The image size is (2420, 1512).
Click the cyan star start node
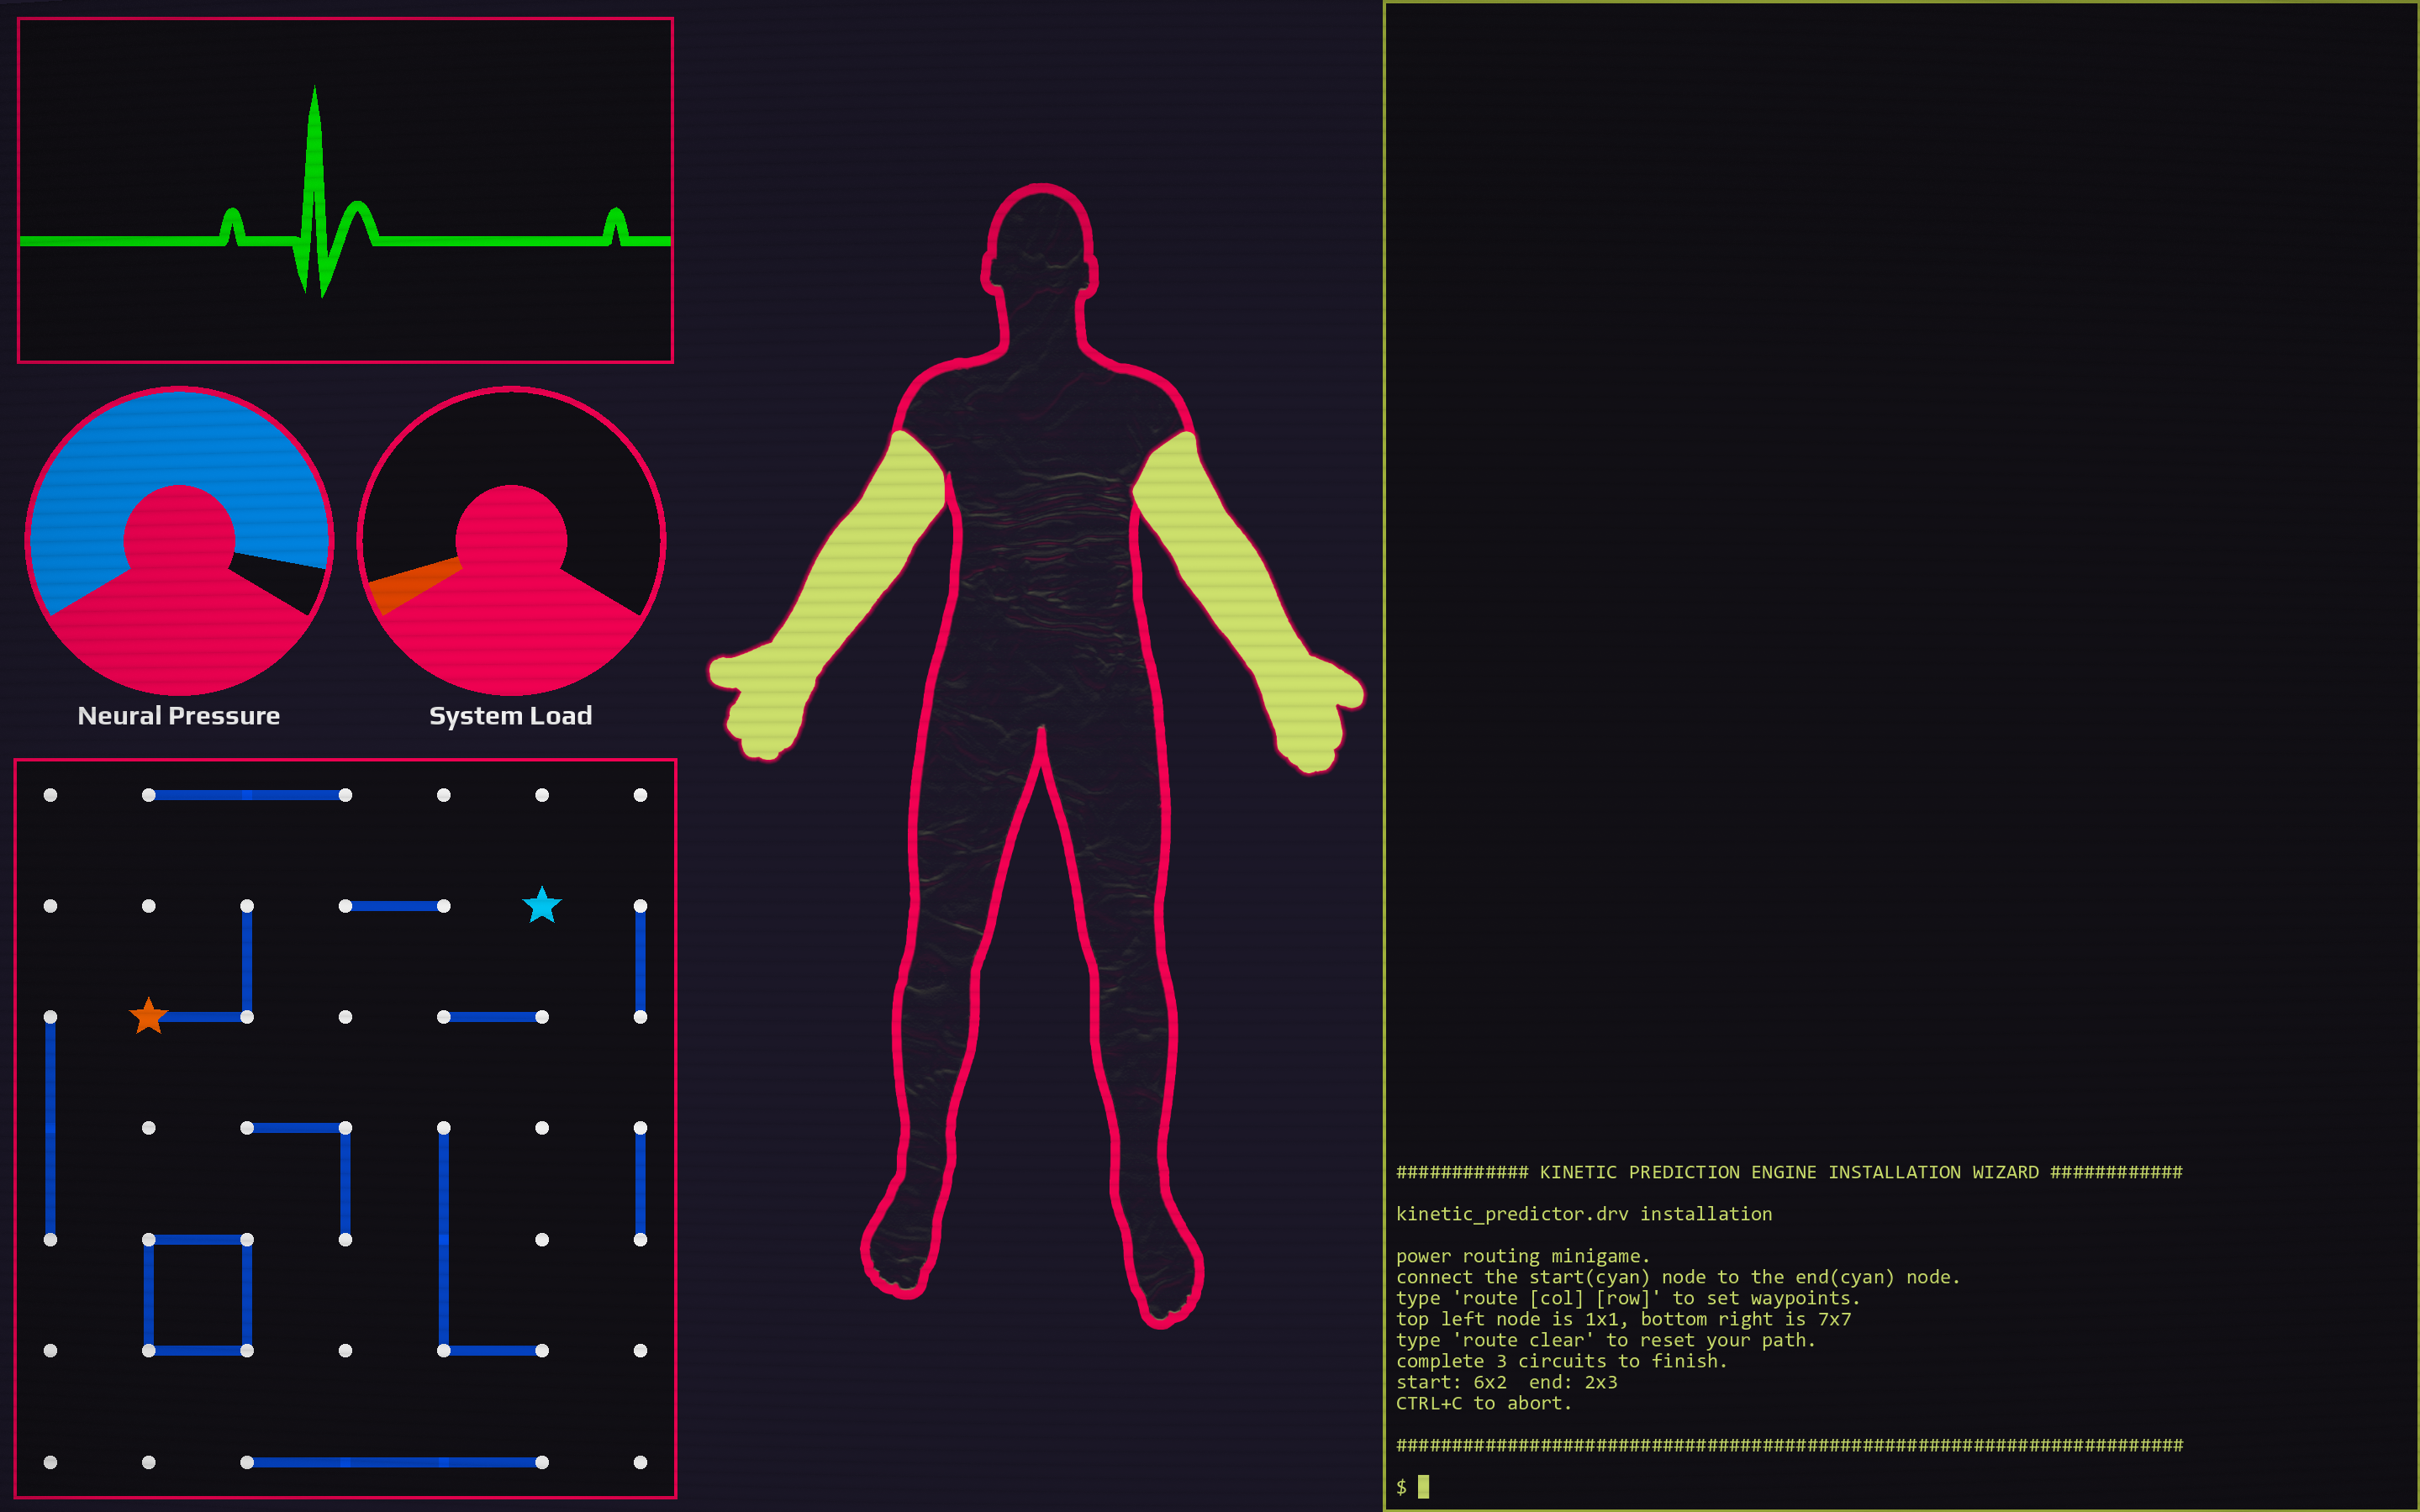click(542, 905)
